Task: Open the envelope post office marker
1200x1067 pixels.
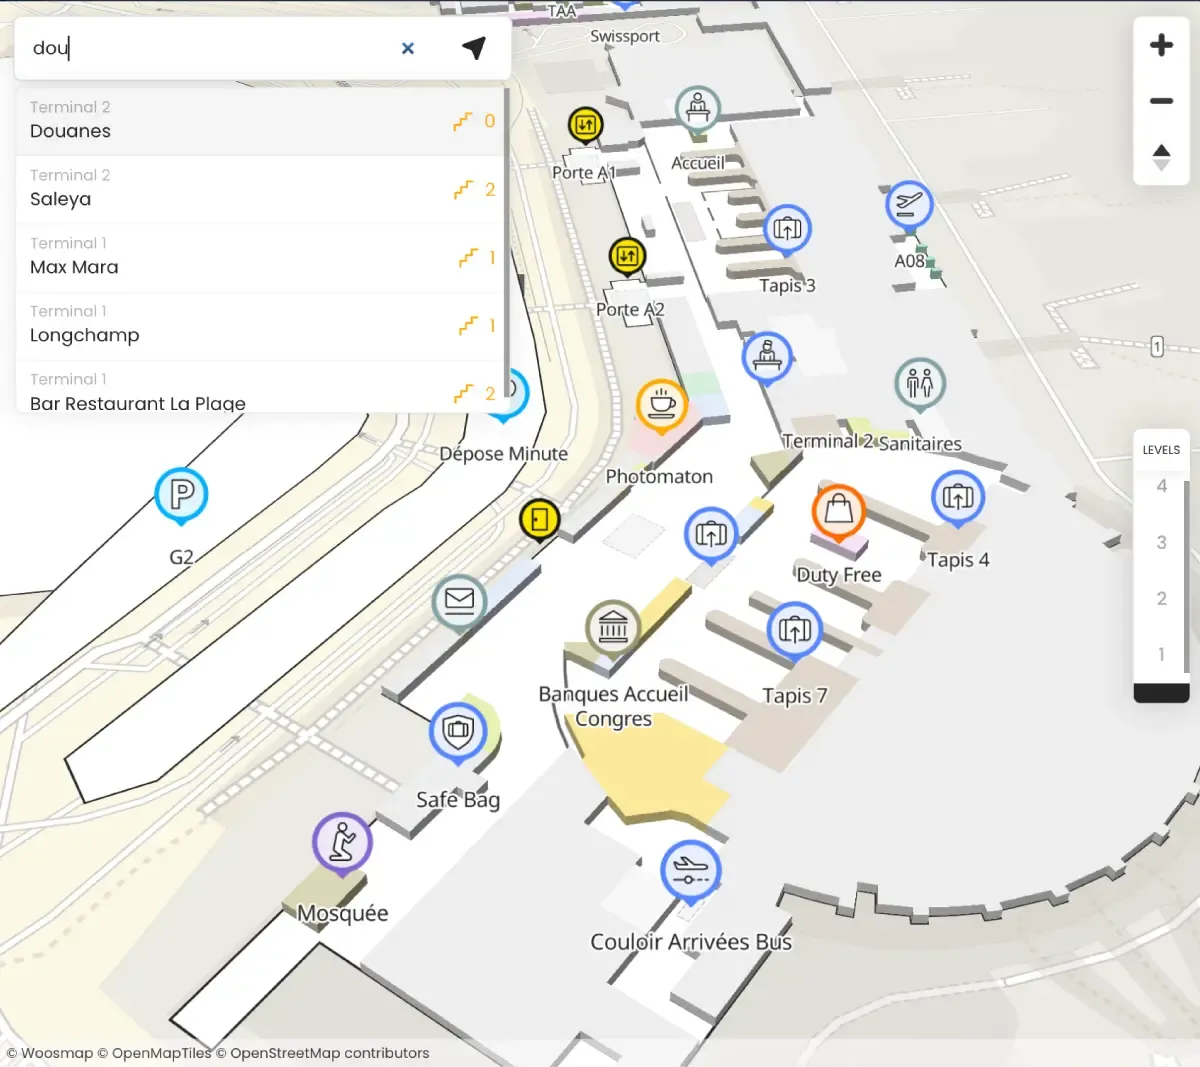Action: click(459, 600)
